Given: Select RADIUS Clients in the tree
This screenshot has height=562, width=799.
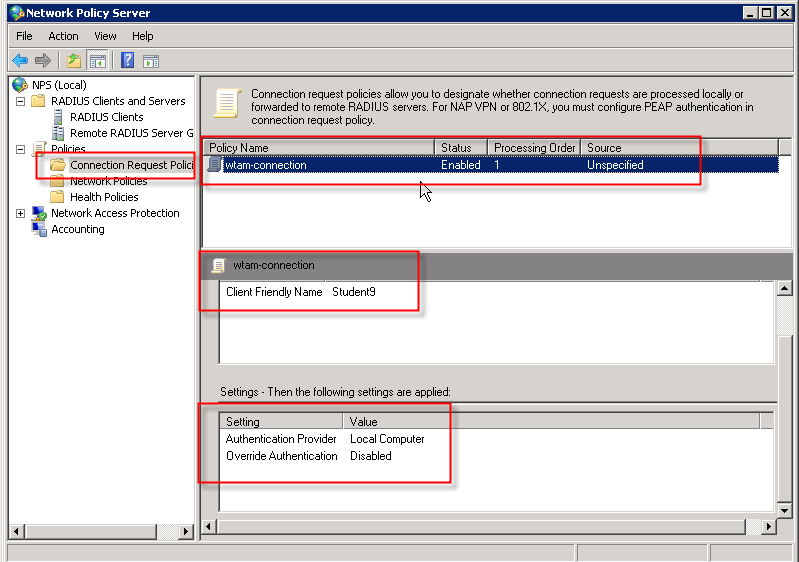Looking at the screenshot, I should click(106, 117).
